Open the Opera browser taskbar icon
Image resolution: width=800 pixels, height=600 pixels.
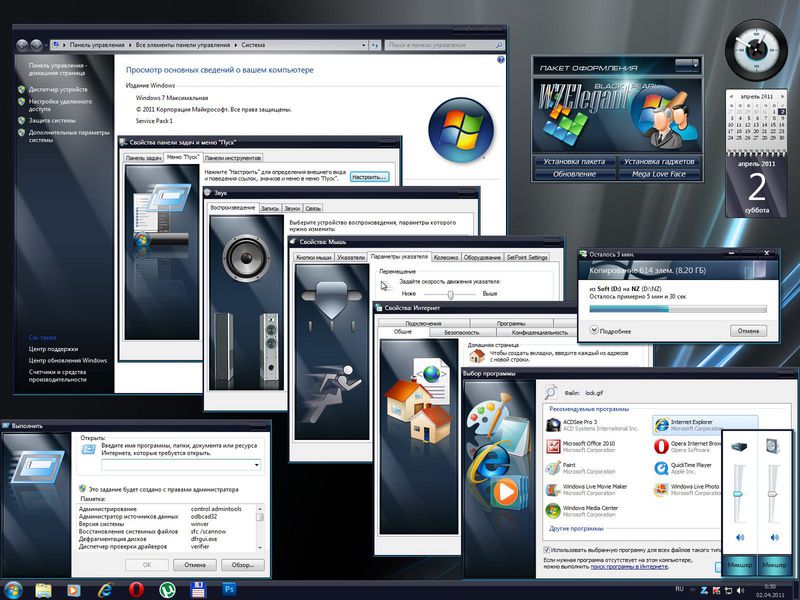(136, 590)
